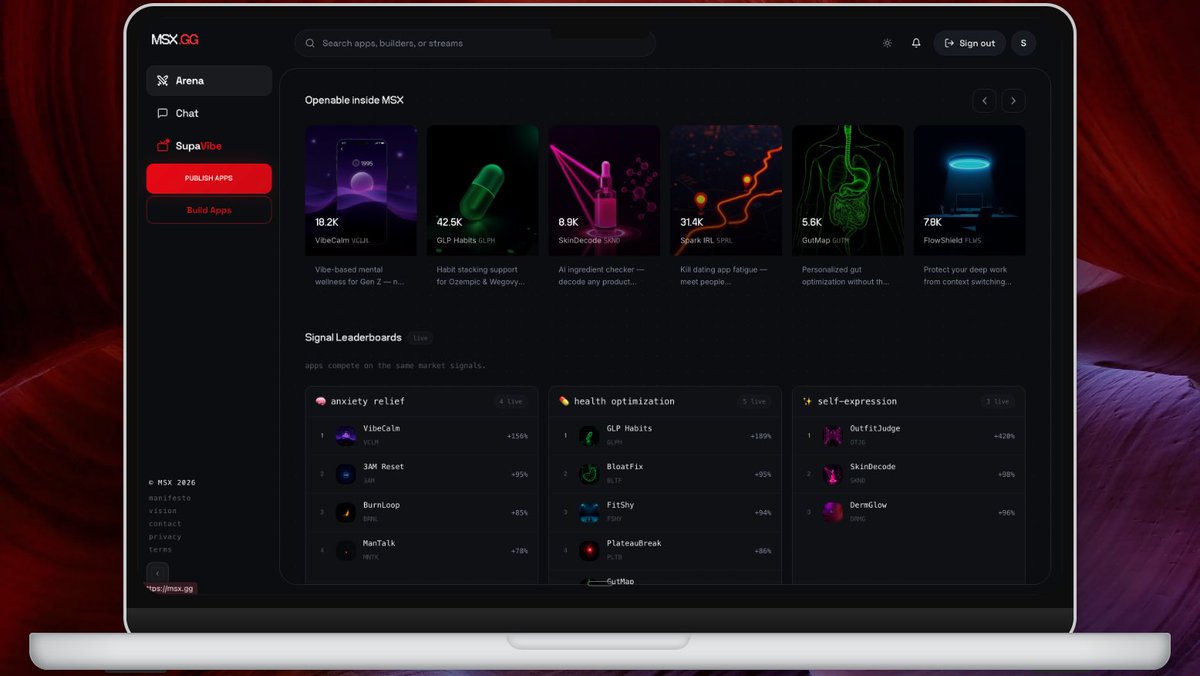Image resolution: width=1200 pixels, height=676 pixels.
Task: Show the previous apps with the left arrow
Action: pyautogui.click(x=985, y=100)
